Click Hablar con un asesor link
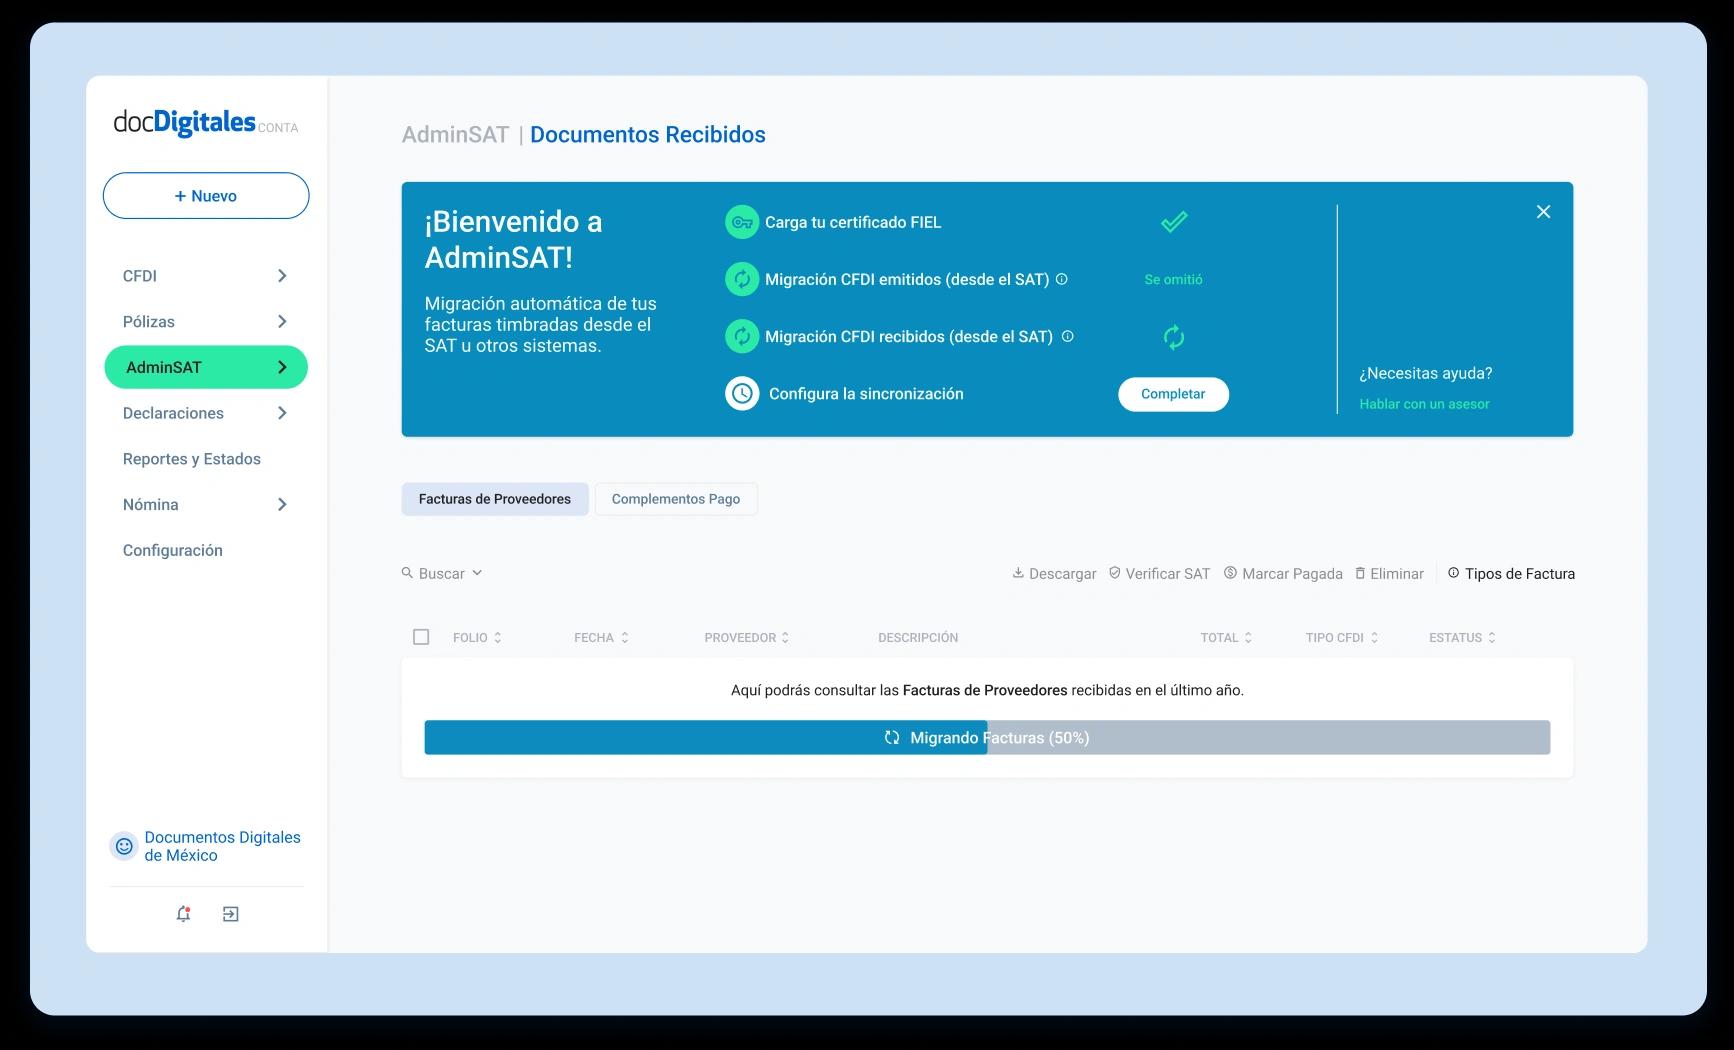 (1424, 404)
